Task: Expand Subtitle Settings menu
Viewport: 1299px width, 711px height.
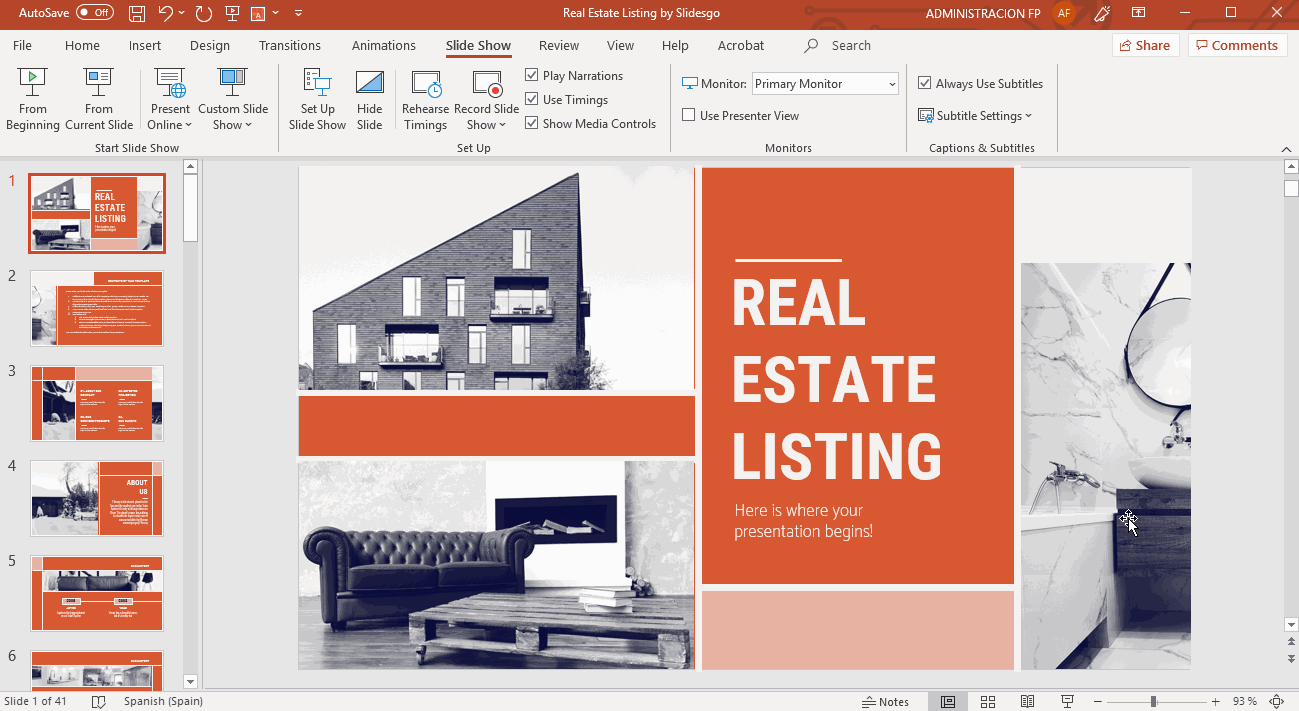Action: click(x=975, y=116)
